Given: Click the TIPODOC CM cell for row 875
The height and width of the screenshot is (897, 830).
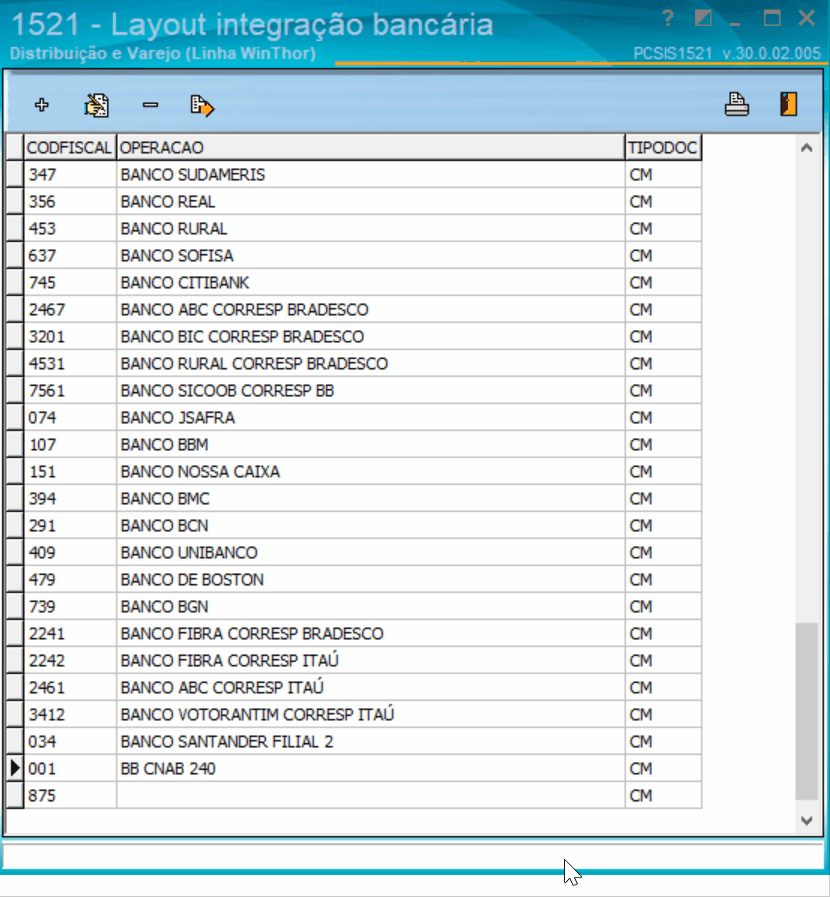Looking at the screenshot, I should (x=664, y=795).
